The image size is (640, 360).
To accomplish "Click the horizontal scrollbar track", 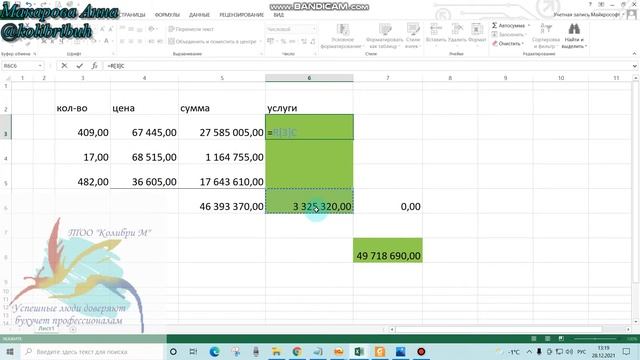I will point(509,329).
